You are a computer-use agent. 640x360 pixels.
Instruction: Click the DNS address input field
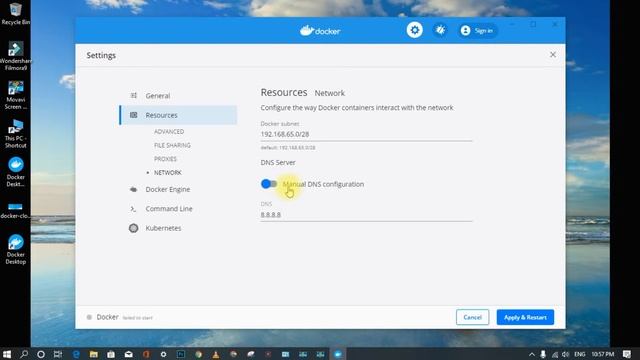(366, 215)
